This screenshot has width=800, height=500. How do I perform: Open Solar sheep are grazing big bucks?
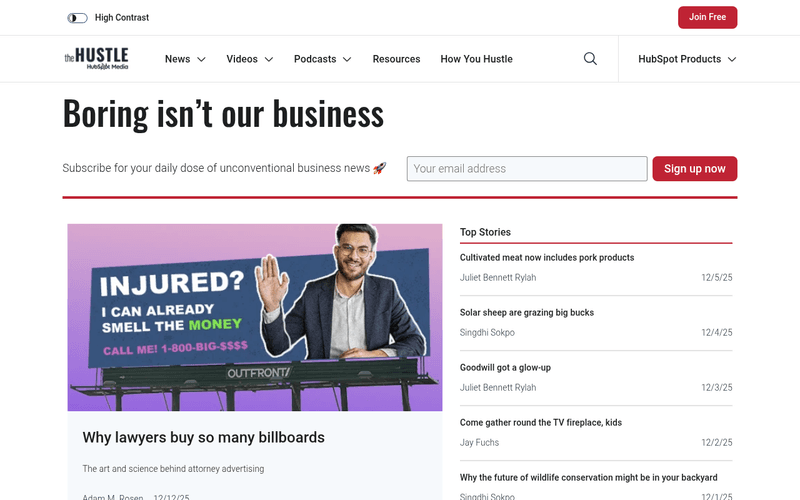tap(527, 313)
